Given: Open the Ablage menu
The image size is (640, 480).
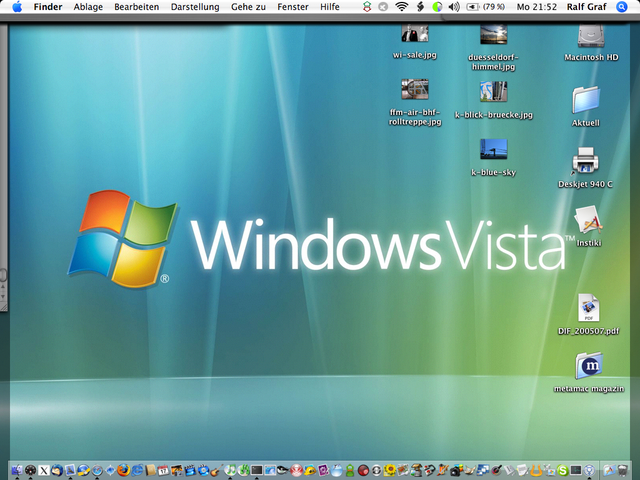Looking at the screenshot, I should coord(88,7).
